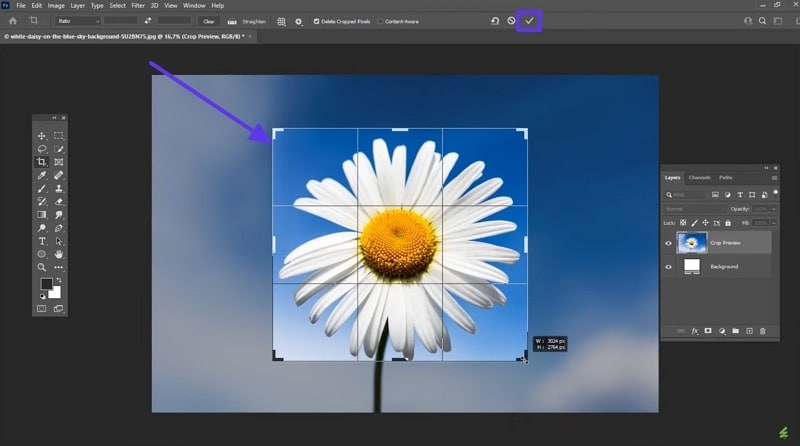Enable Content-Aware checkbox
Viewport: 800px width, 446px height.
(380, 21)
